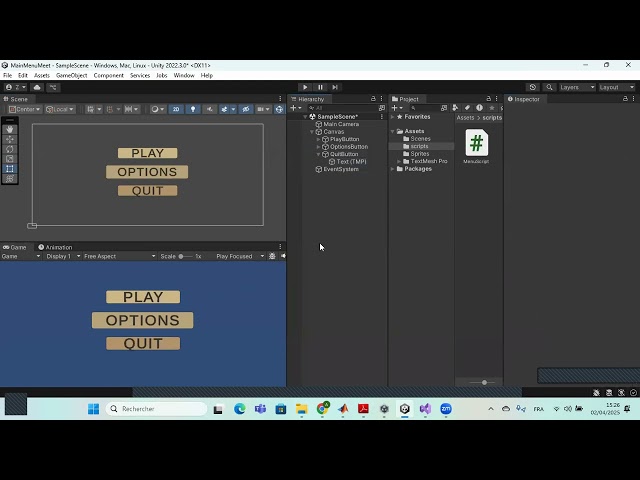Collapse QuitButton in Hierarchy
640x480 pixels.
tap(318, 154)
